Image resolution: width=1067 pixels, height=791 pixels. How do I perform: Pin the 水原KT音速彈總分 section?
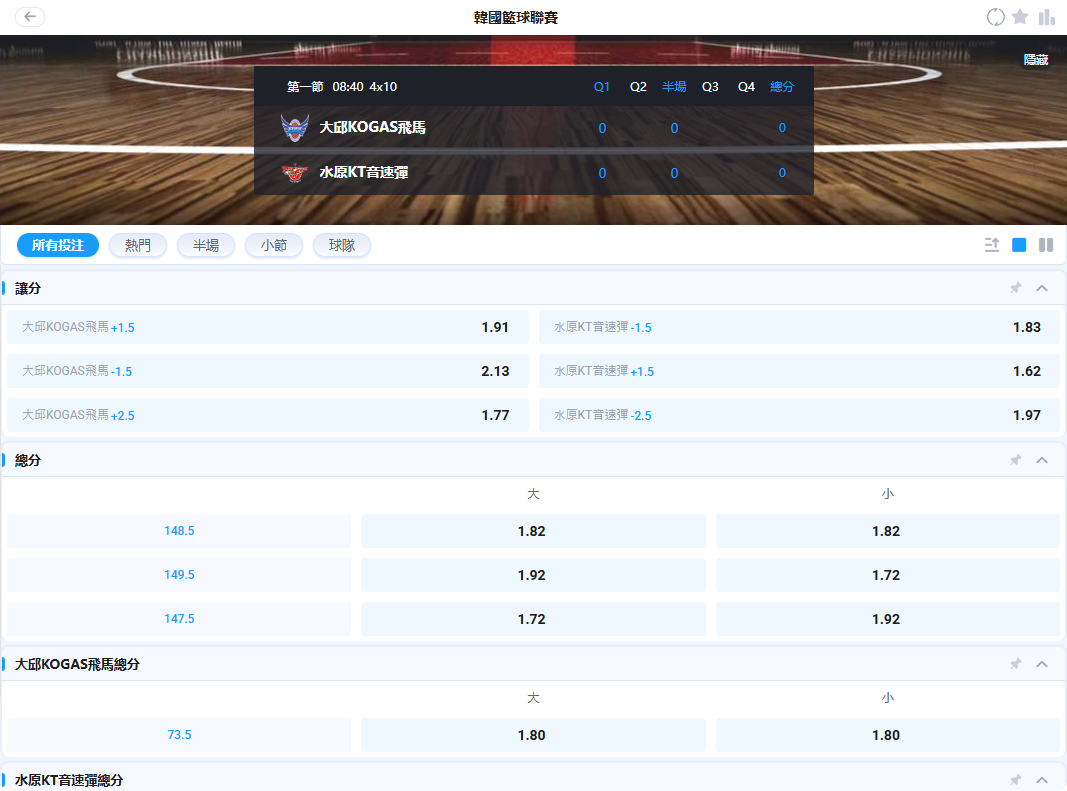coord(1015,779)
